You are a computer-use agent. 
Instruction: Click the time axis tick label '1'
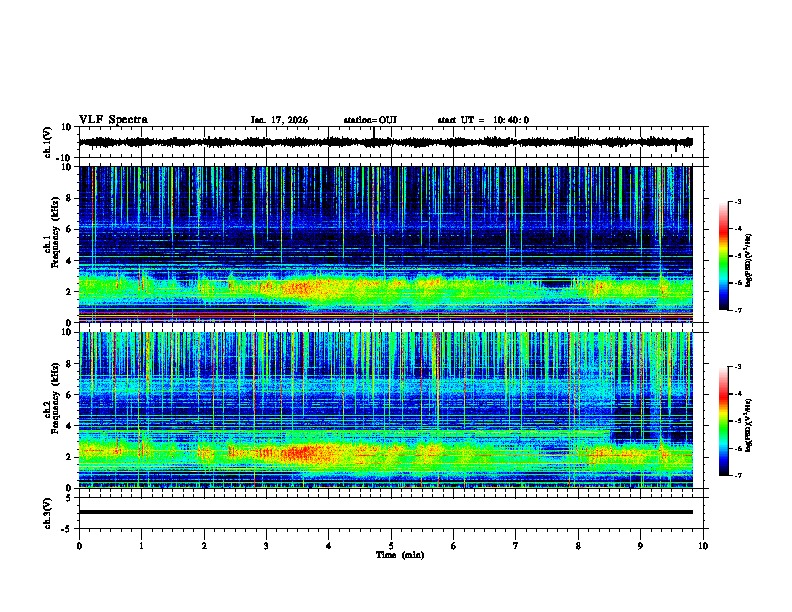(141, 546)
